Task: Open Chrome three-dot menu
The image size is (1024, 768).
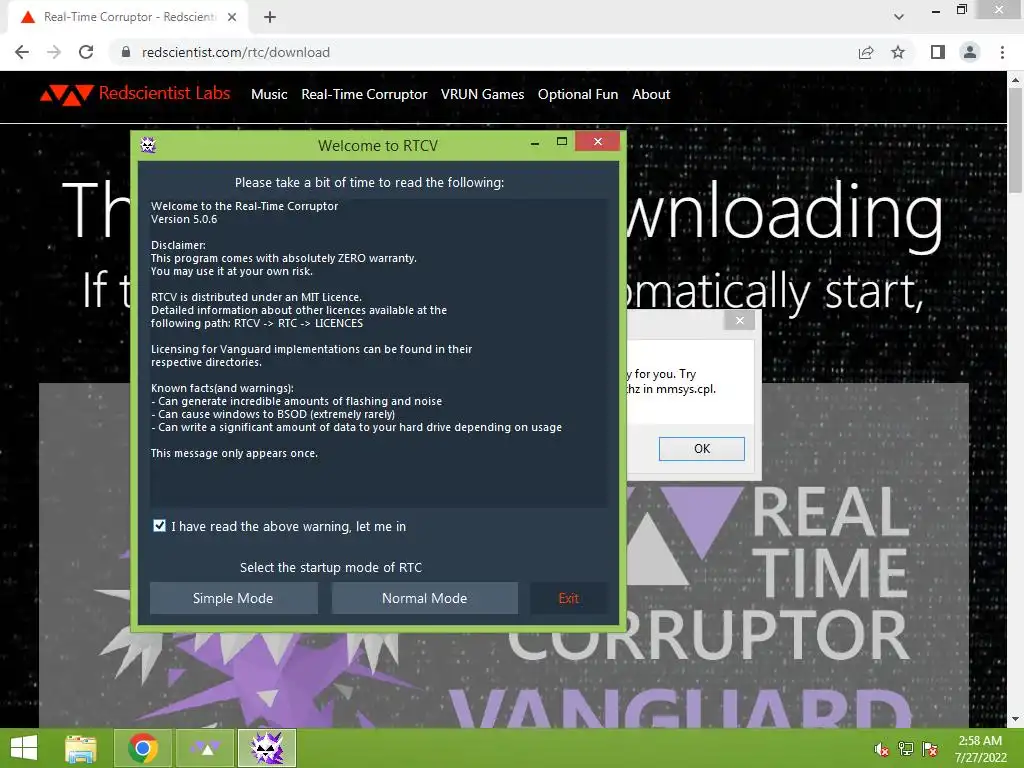Action: pyautogui.click(x=1002, y=52)
